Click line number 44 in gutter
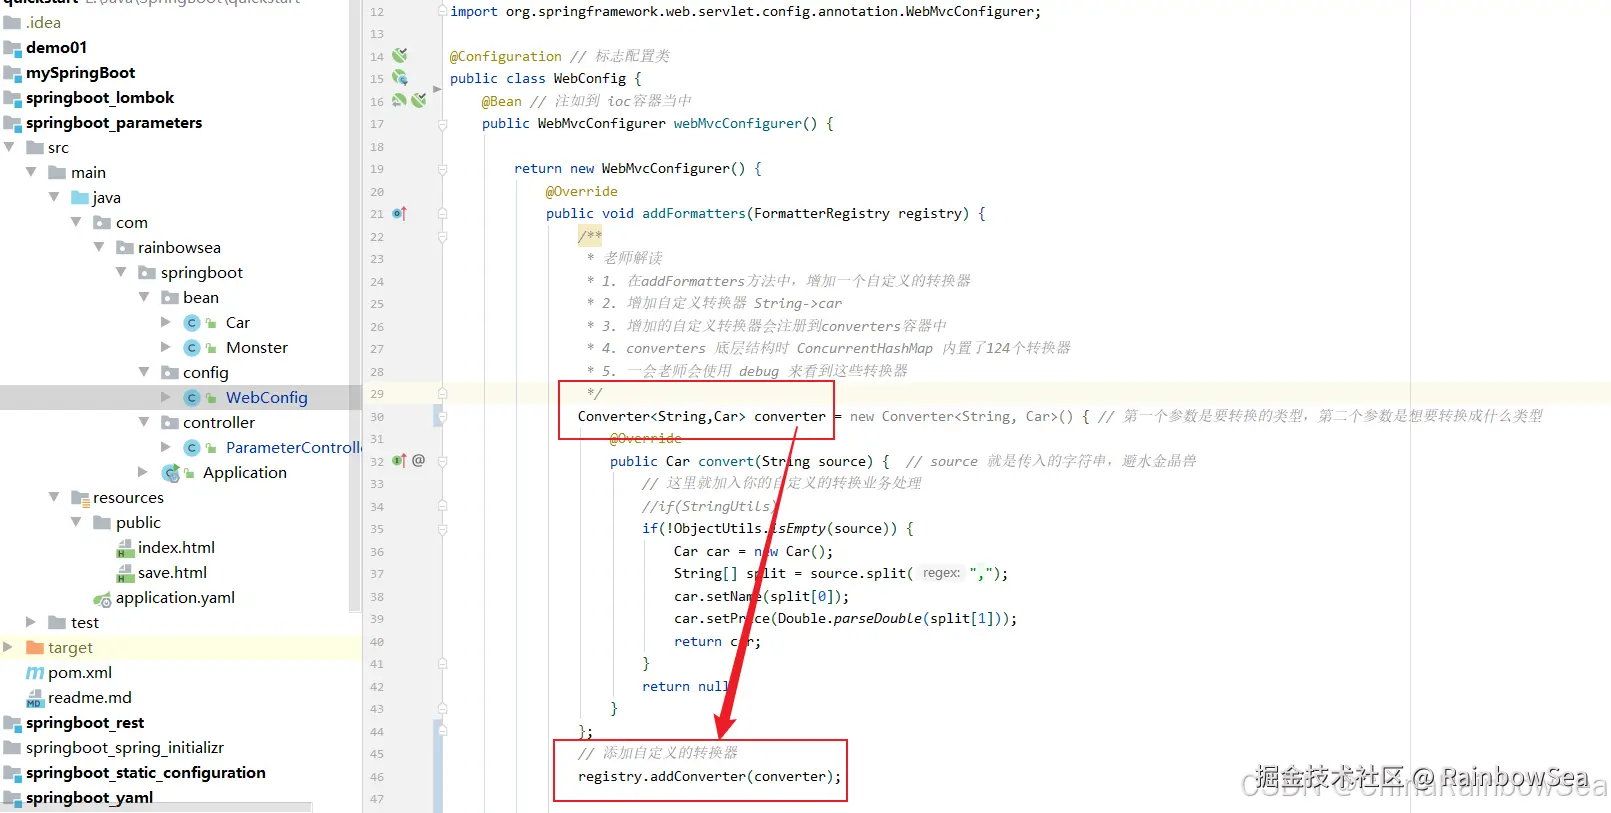Viewport: 1611px width, 813px height. point(376,732)
